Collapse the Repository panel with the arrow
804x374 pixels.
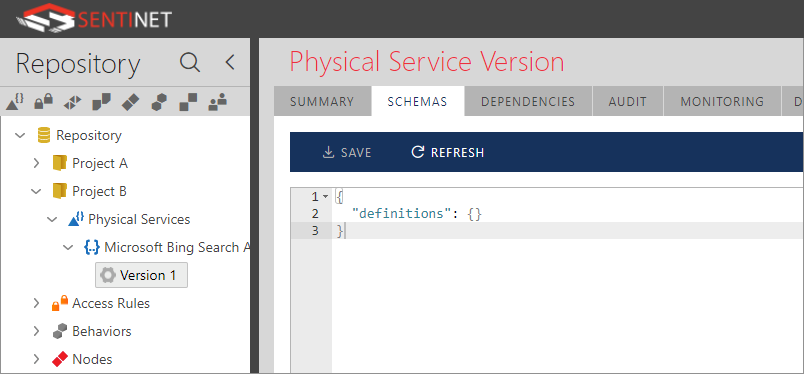[230, 63]
